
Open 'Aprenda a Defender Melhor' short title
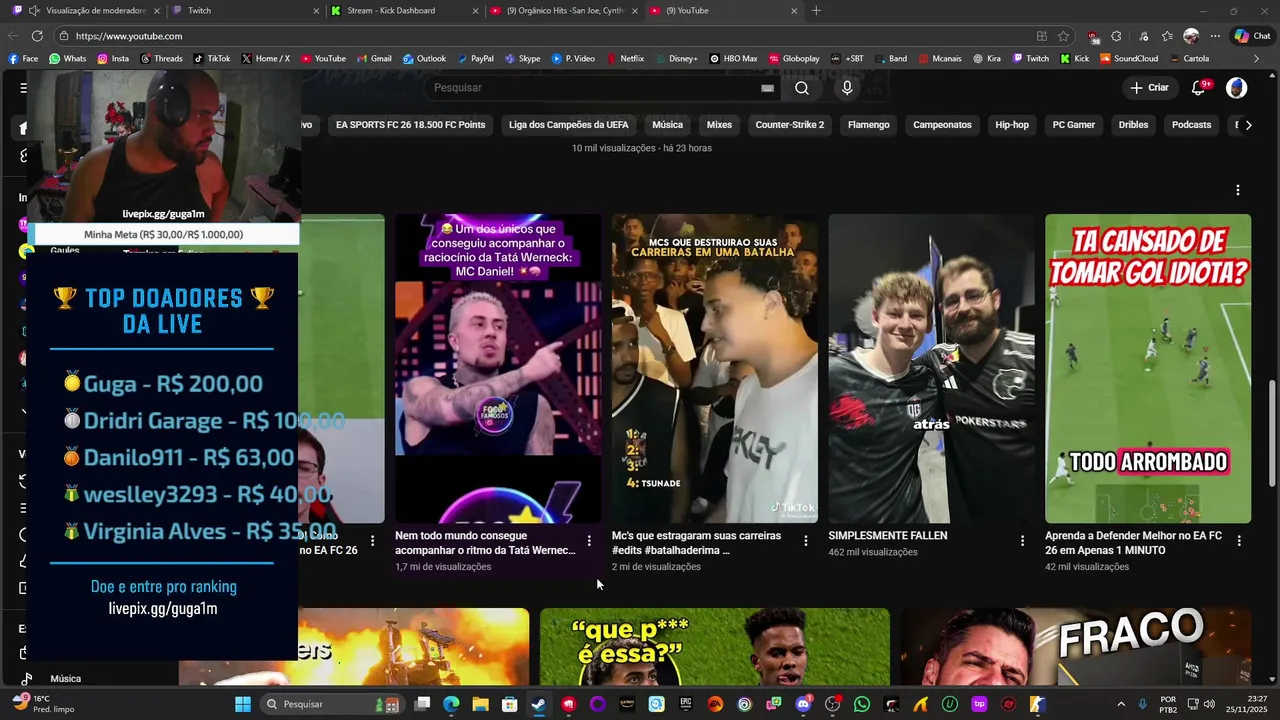click(1133, 543)
